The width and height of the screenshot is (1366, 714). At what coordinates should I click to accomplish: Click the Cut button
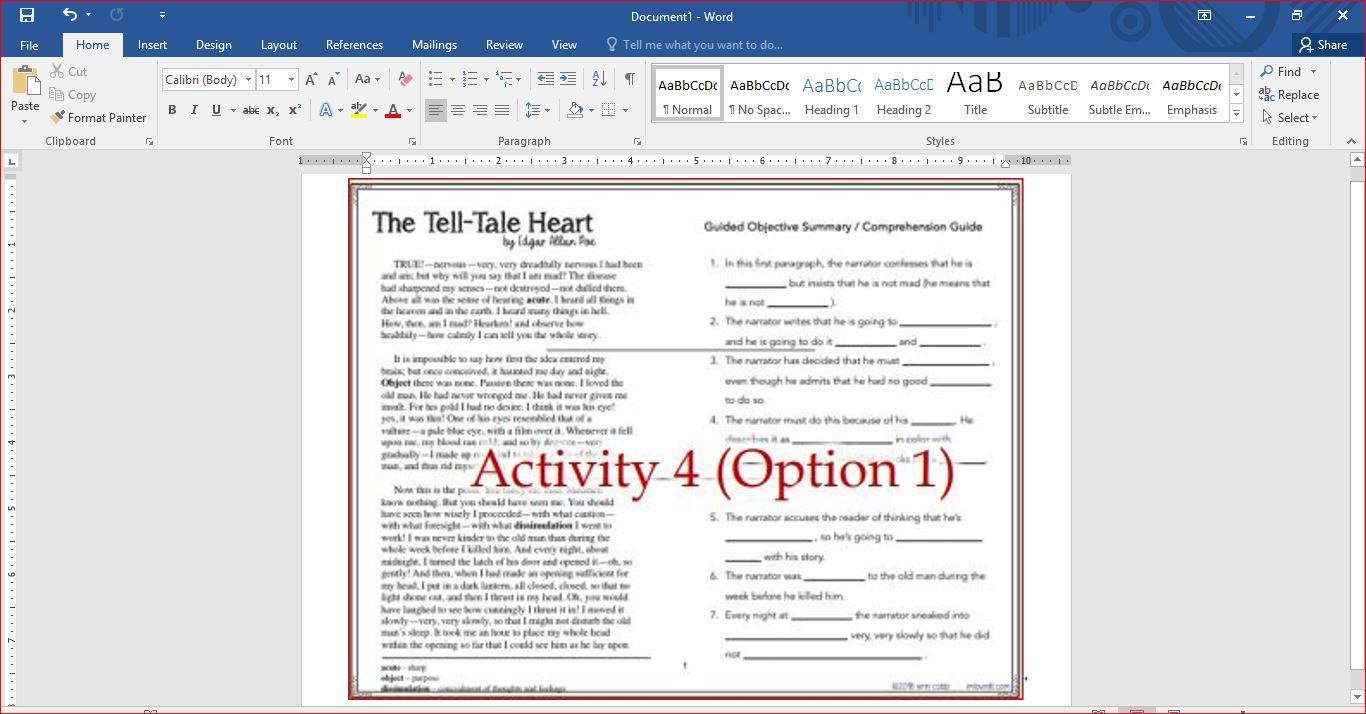[x=69, y=72]
